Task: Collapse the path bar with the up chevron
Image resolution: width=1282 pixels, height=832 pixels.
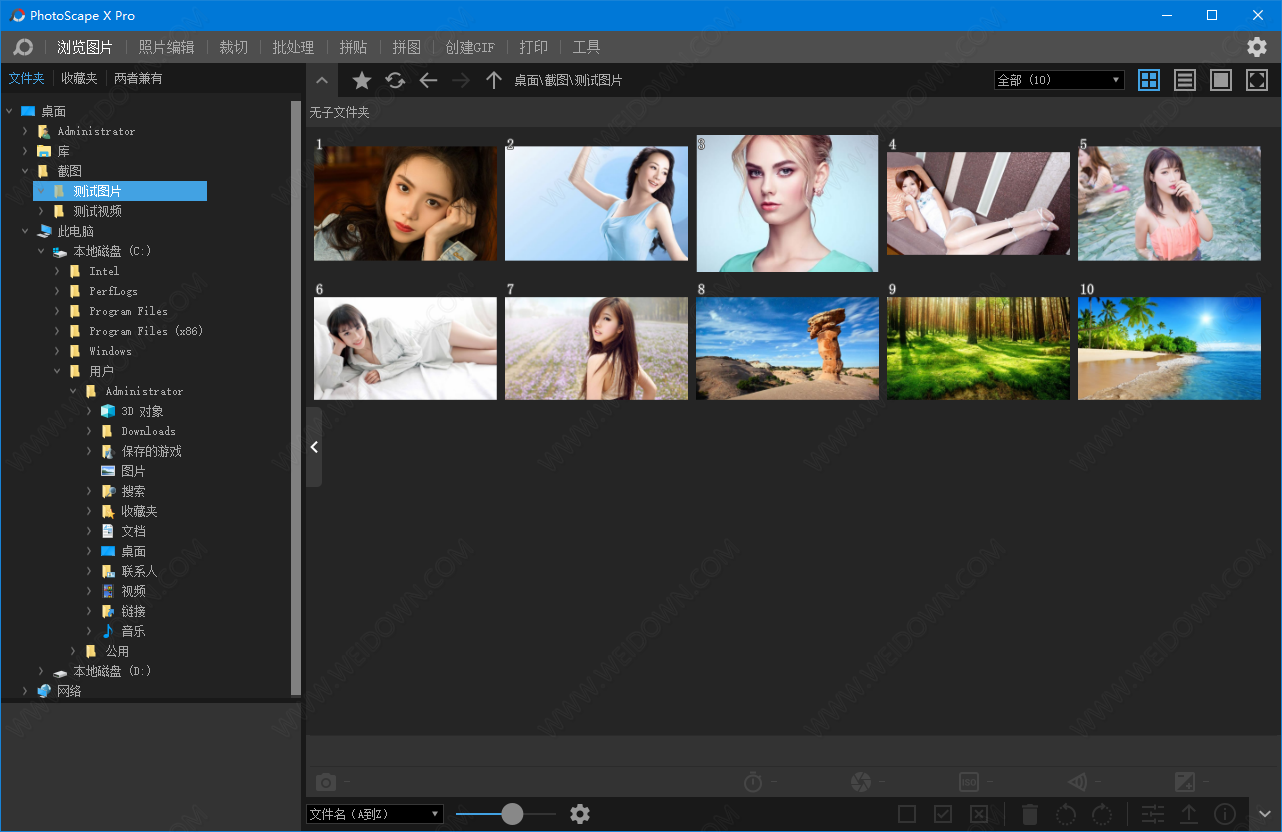Action: pos(321,81)
